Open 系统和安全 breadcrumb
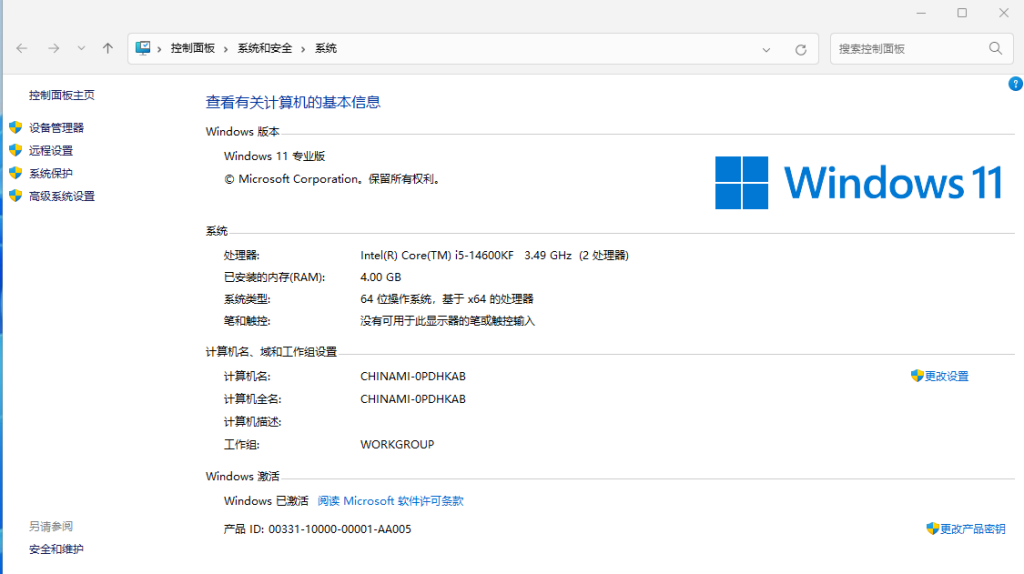This screenshot has width=1024, height=574. click(264, 48)
